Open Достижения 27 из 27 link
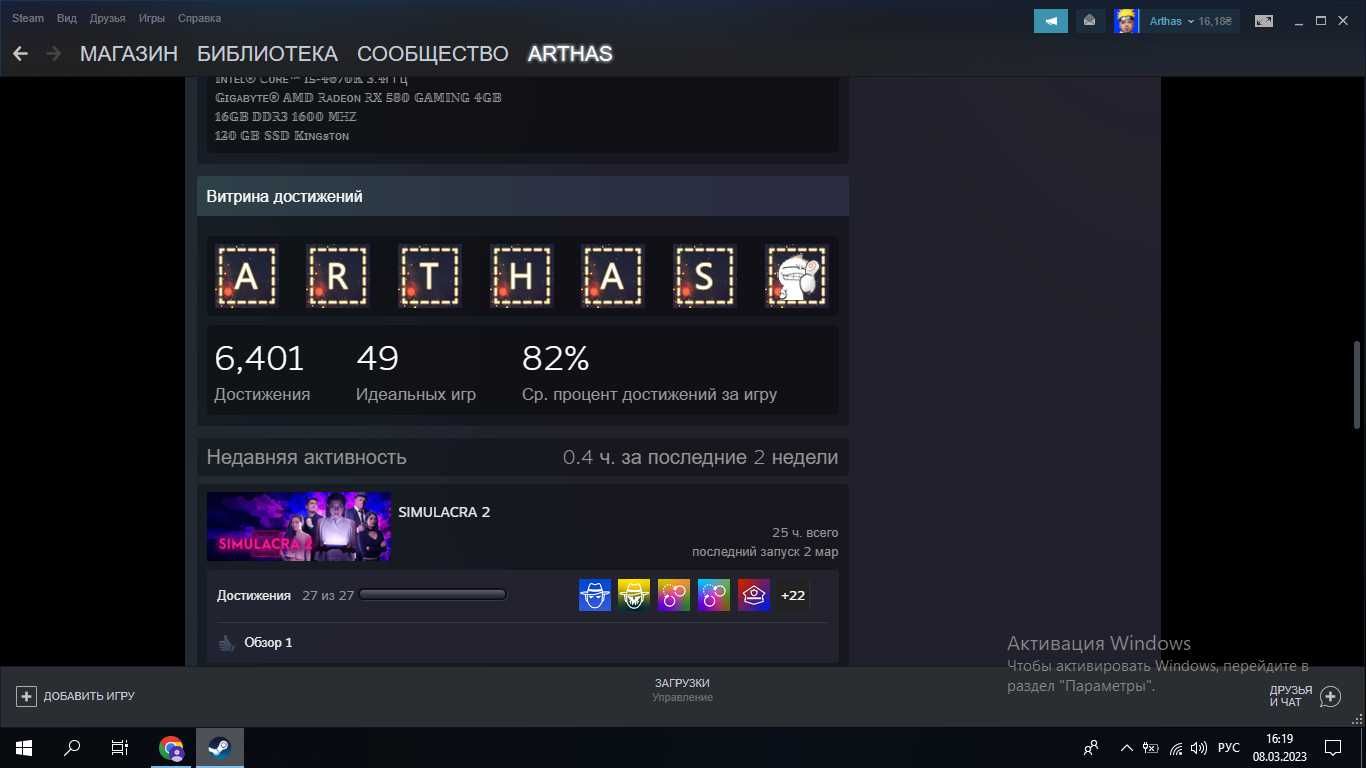Screen dimensions: 1366x768 point(286,595)
